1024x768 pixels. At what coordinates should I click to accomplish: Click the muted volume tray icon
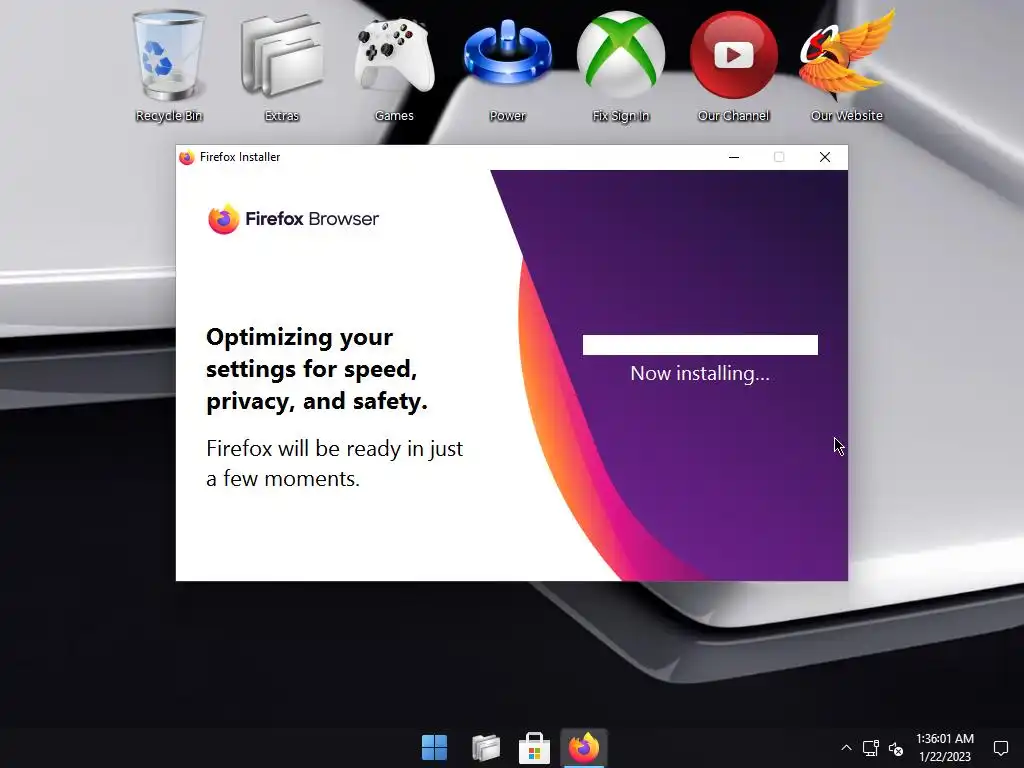[896, 748]
